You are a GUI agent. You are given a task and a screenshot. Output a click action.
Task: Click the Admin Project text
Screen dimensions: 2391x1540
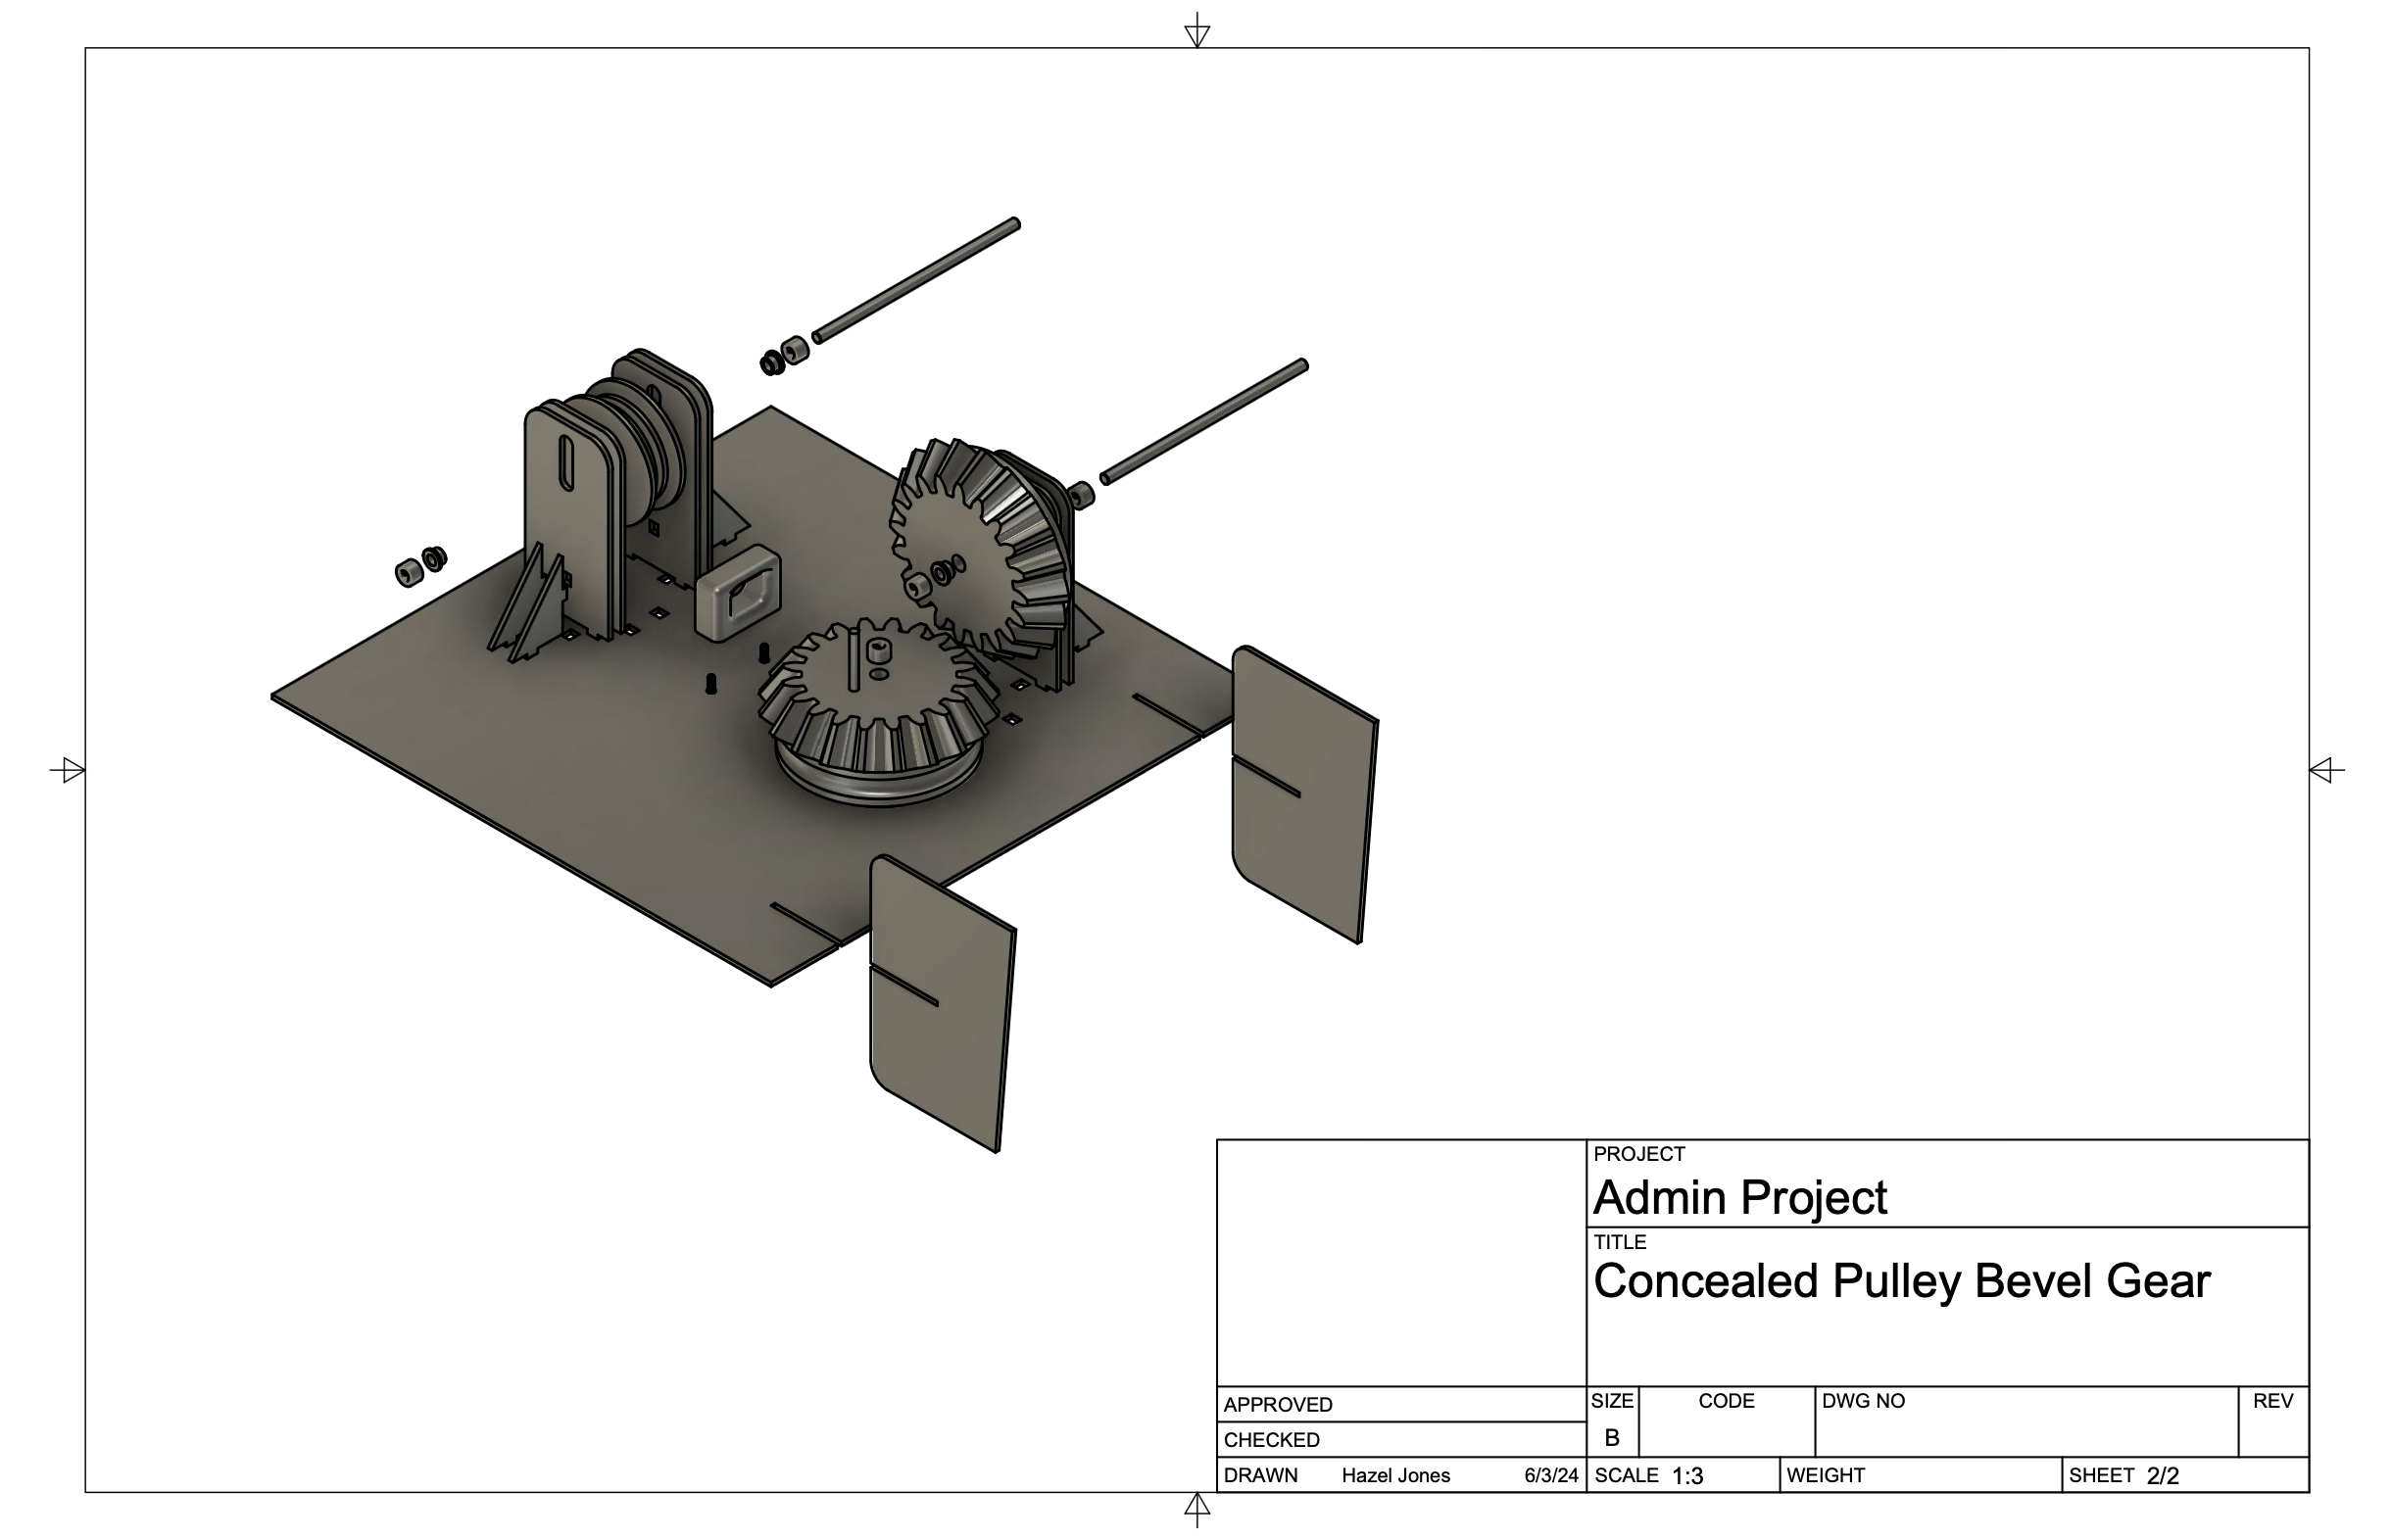click(1739, 1198)
